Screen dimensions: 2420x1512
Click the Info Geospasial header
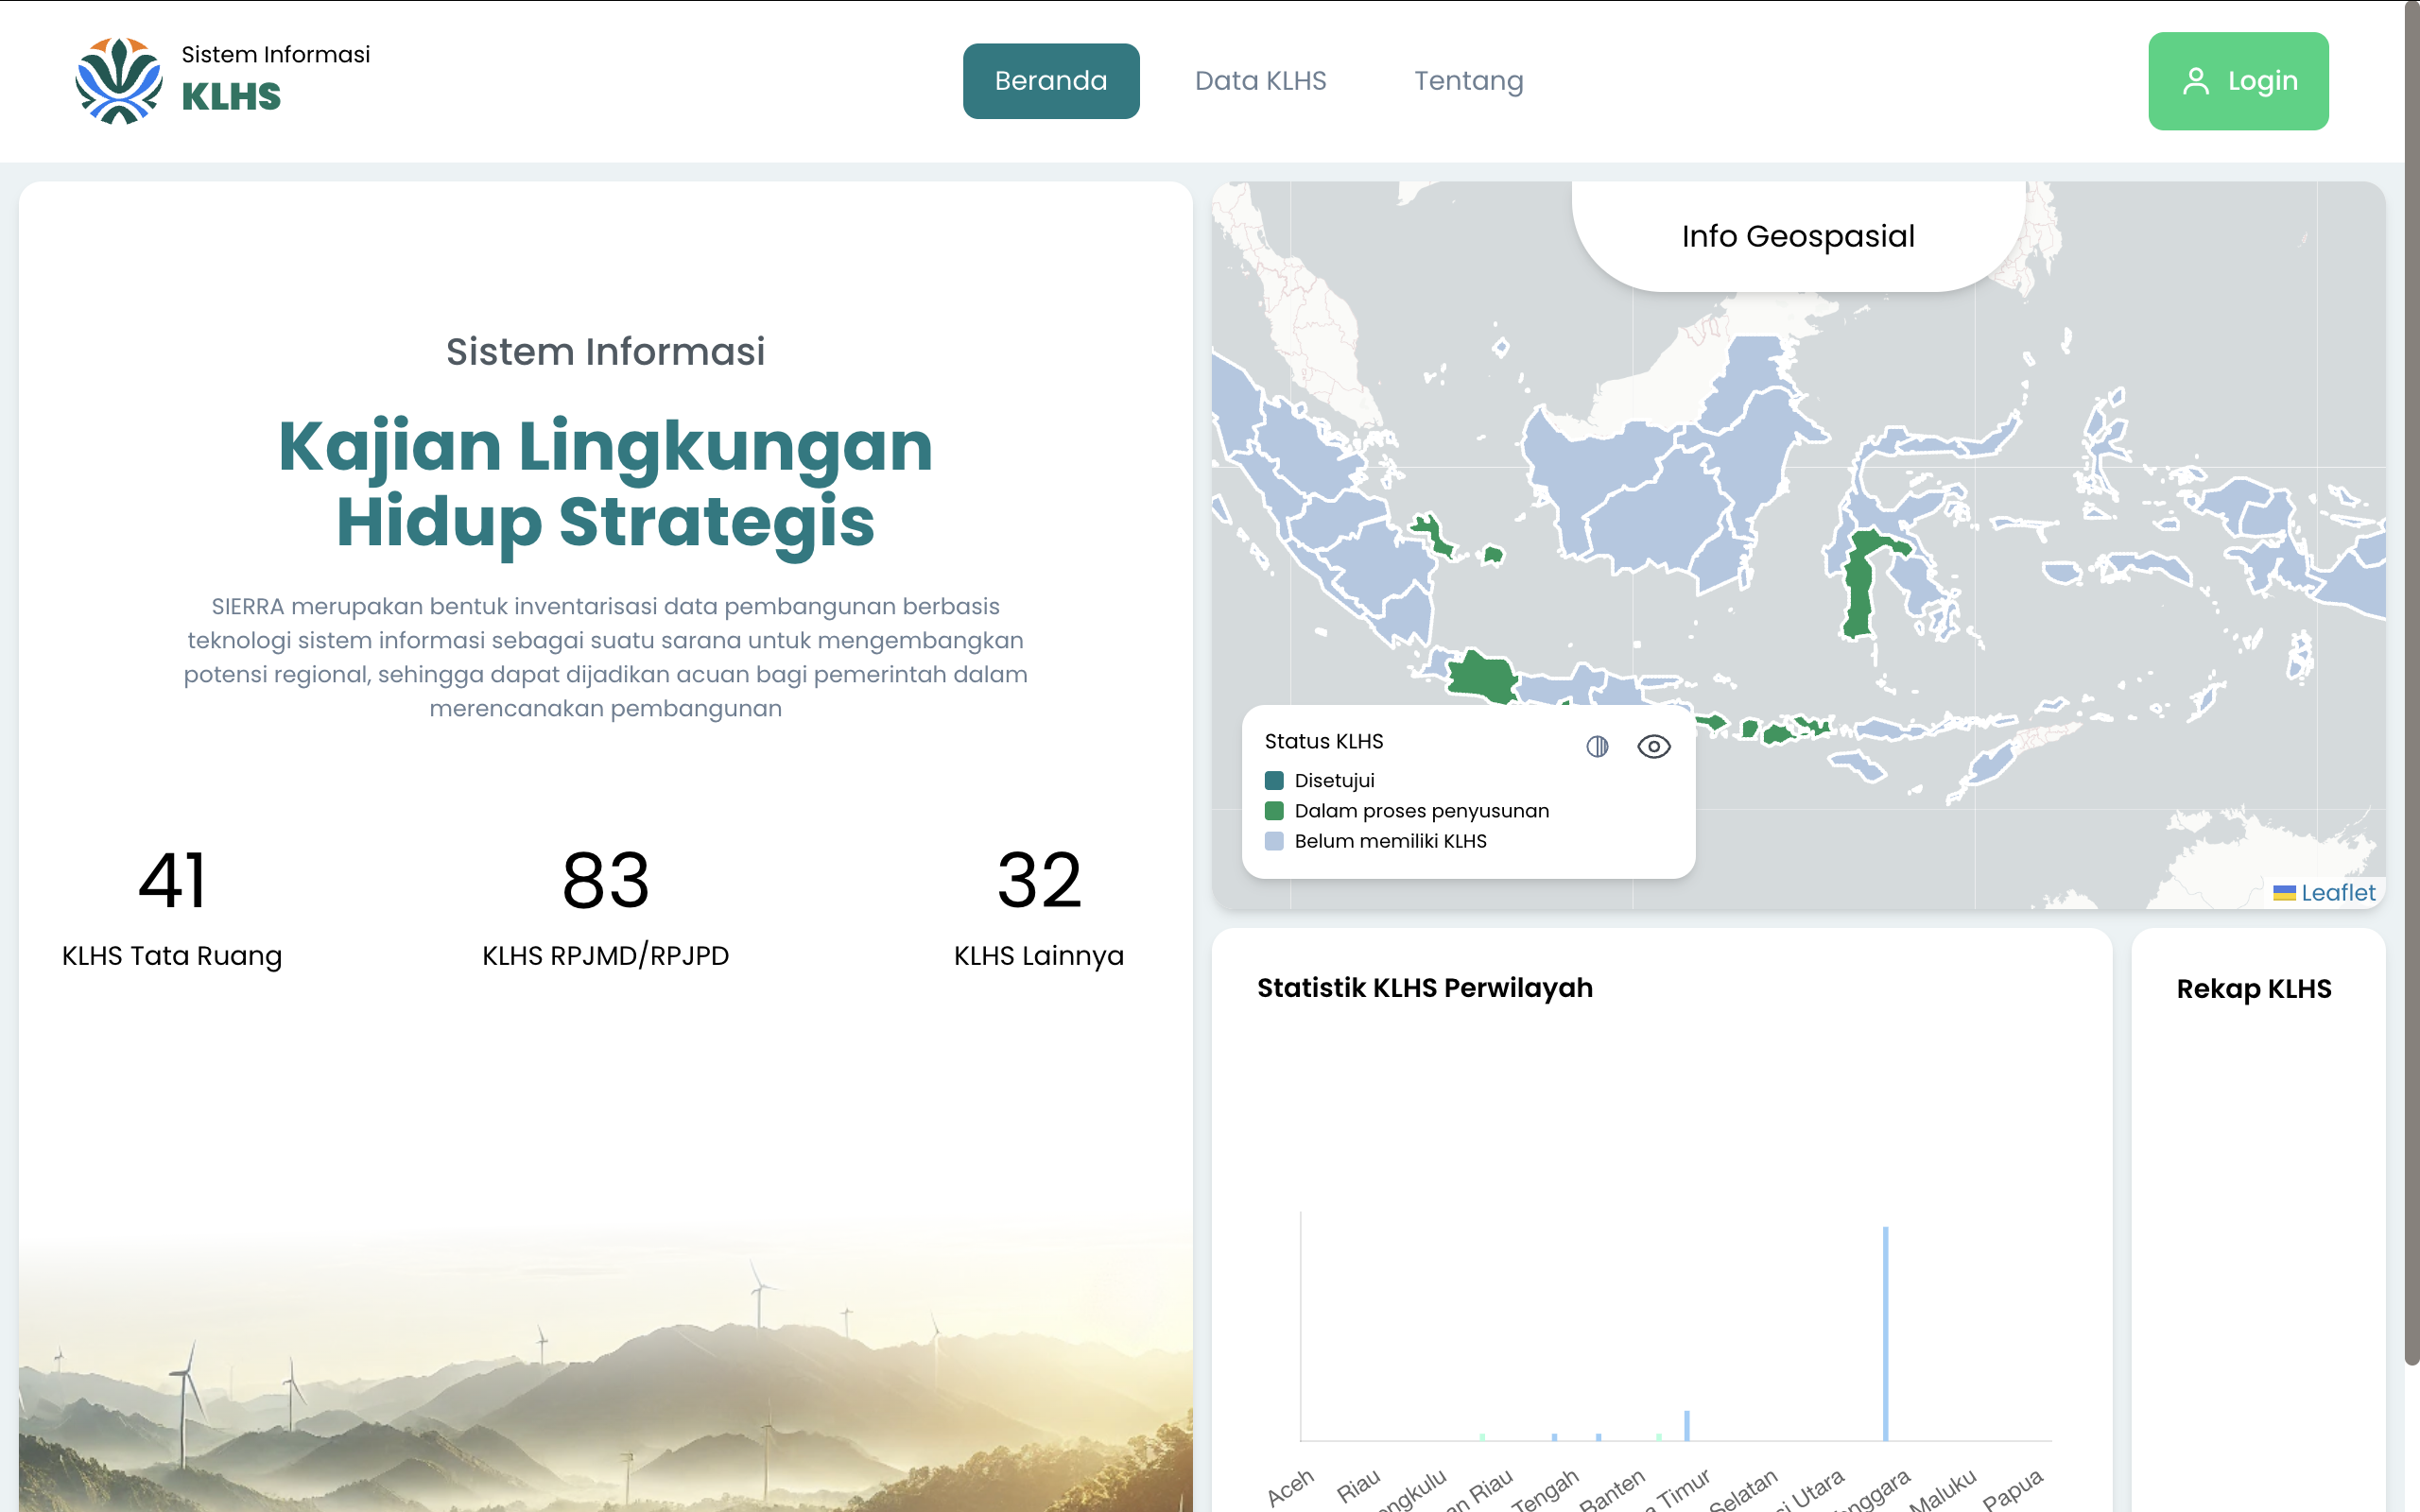pyautogui.click(x=1797, y=236)
